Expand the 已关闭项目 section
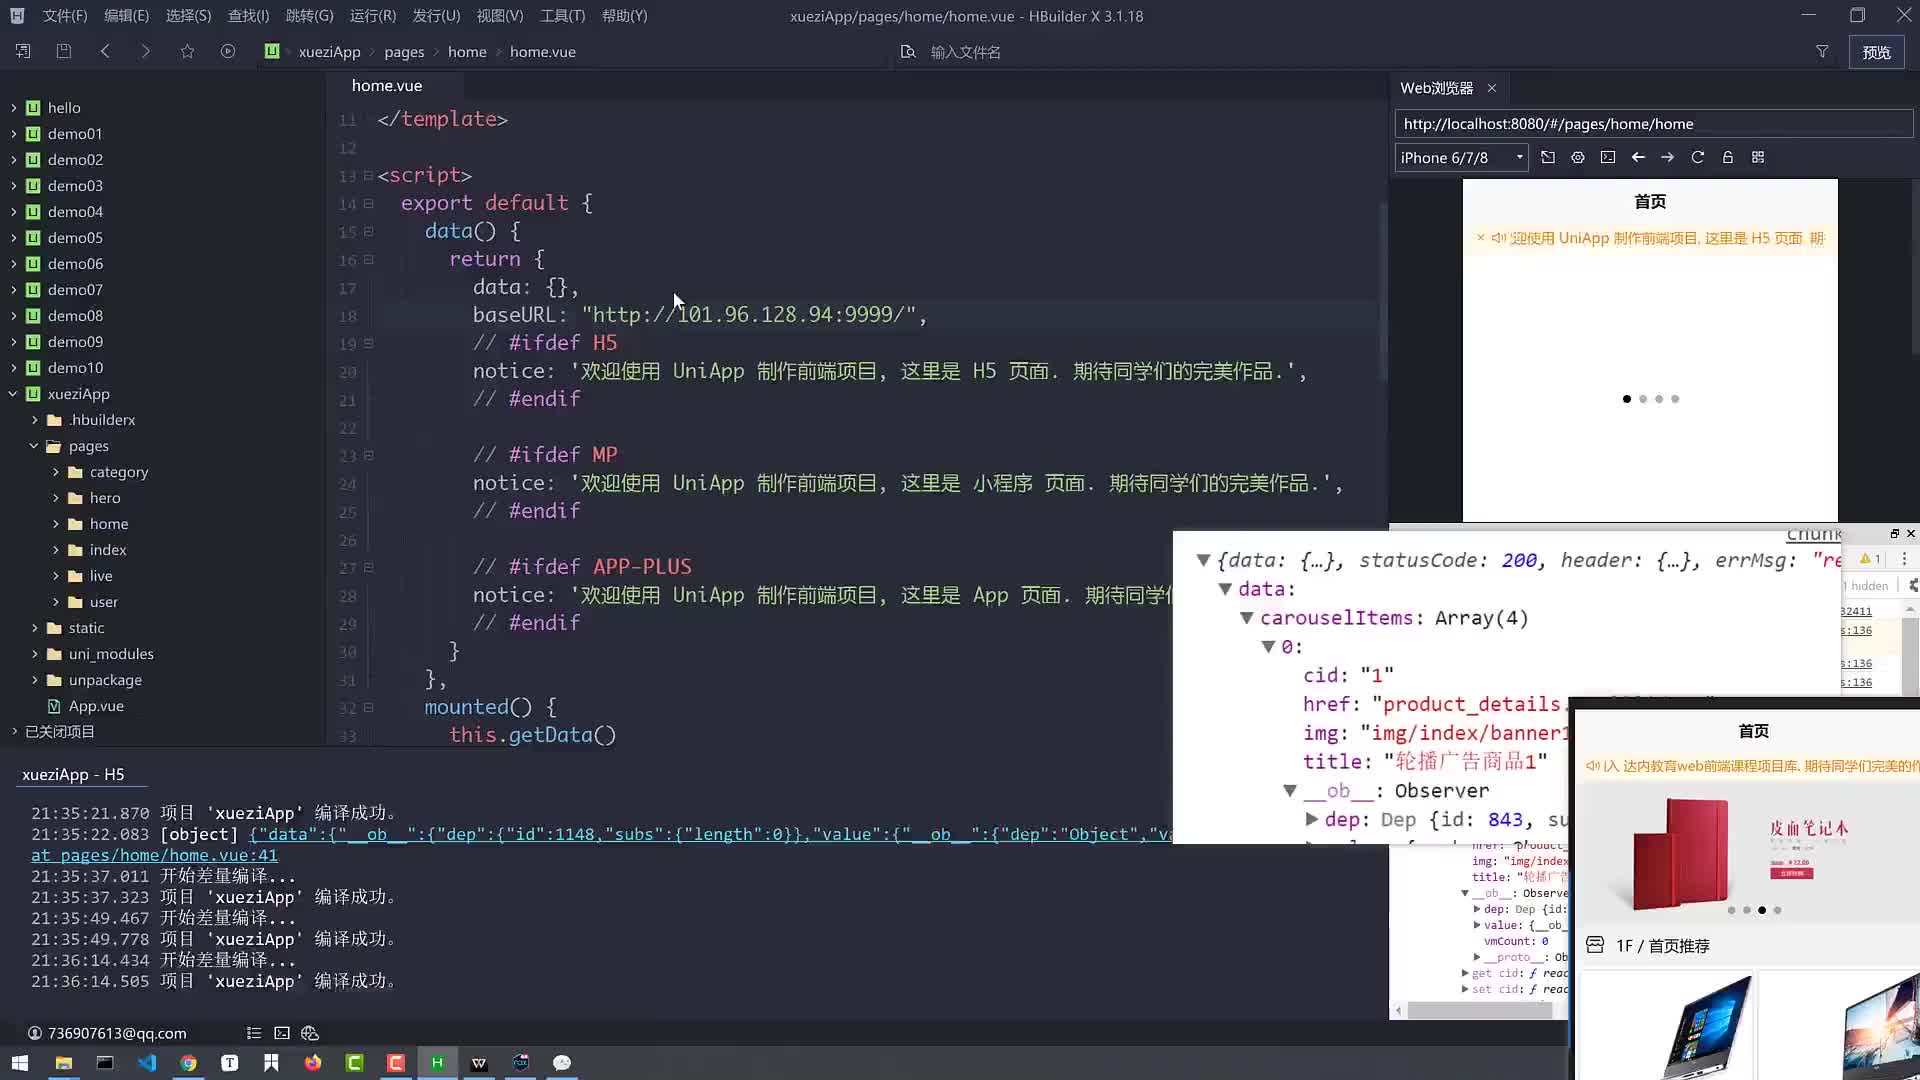1920x1080 pixels. pos(14,731)
